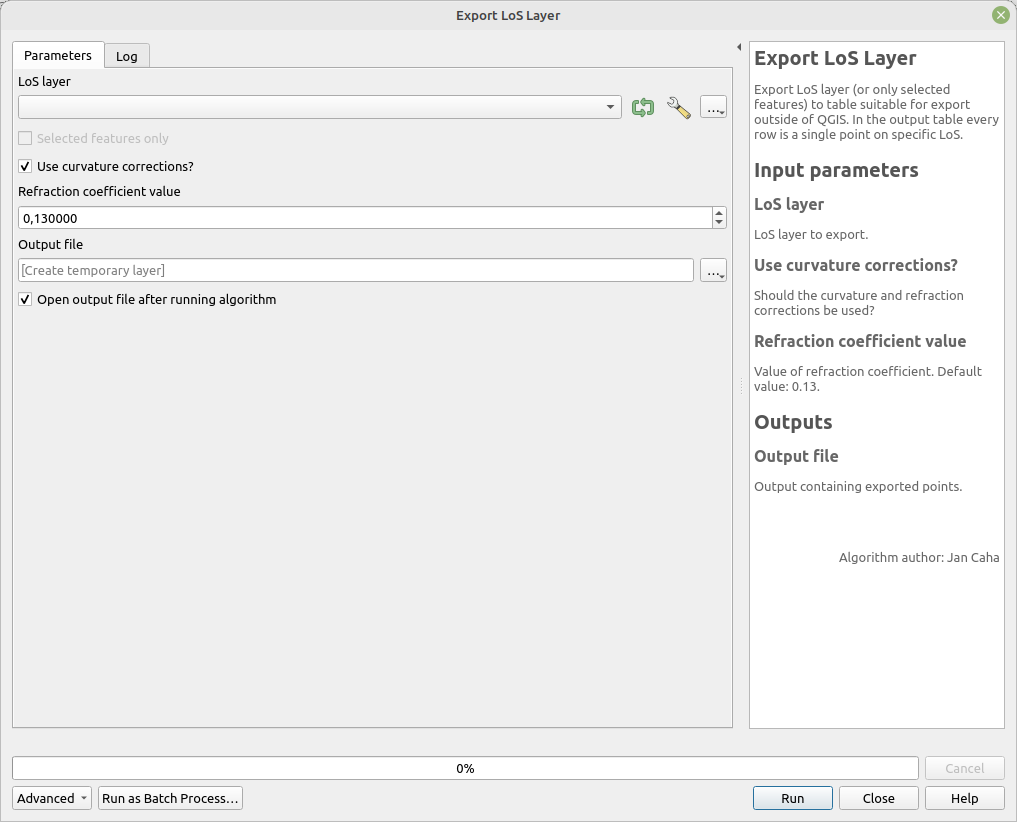1017x822 pixels.
Task: Click the Output file path text field
Action: [x=355, y=270]
